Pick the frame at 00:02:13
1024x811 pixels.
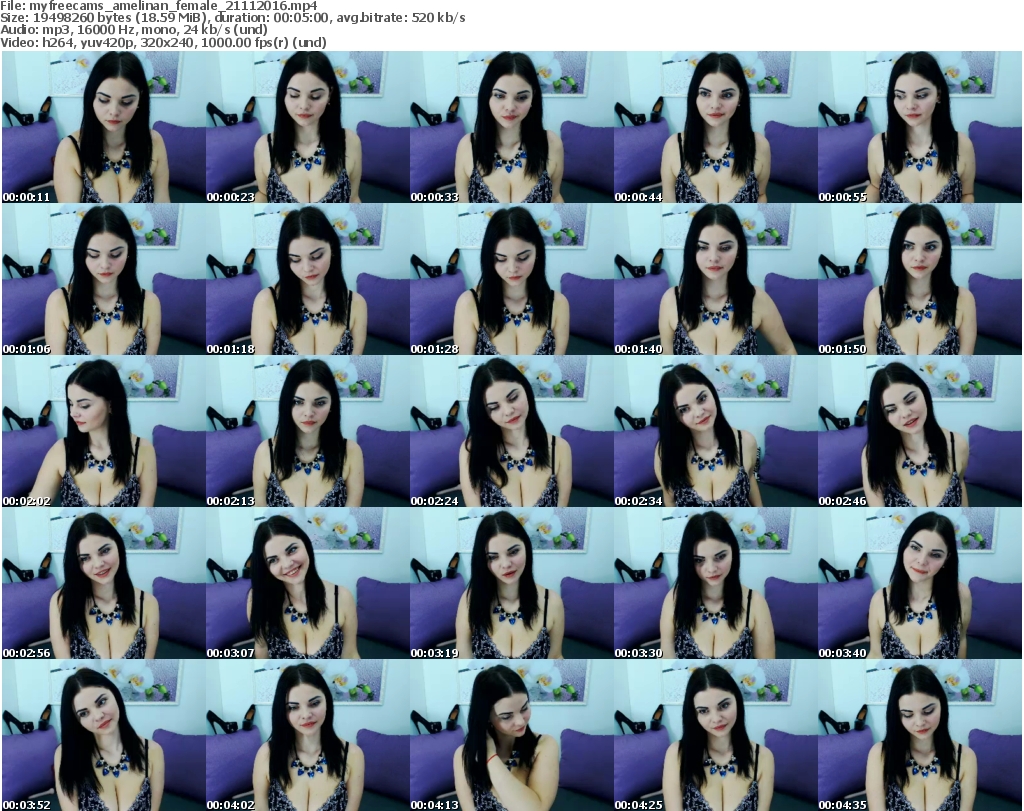[308, 432]
